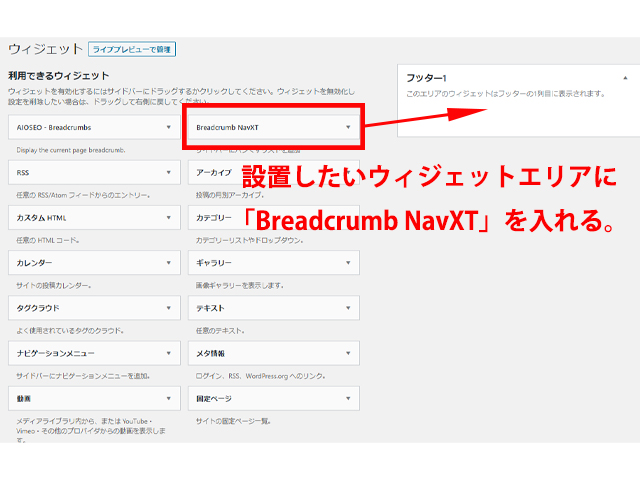The height and width of the screenshot is (480, 640).
Task: Select the メタ情報 widget title
Action: click(210, 353)
